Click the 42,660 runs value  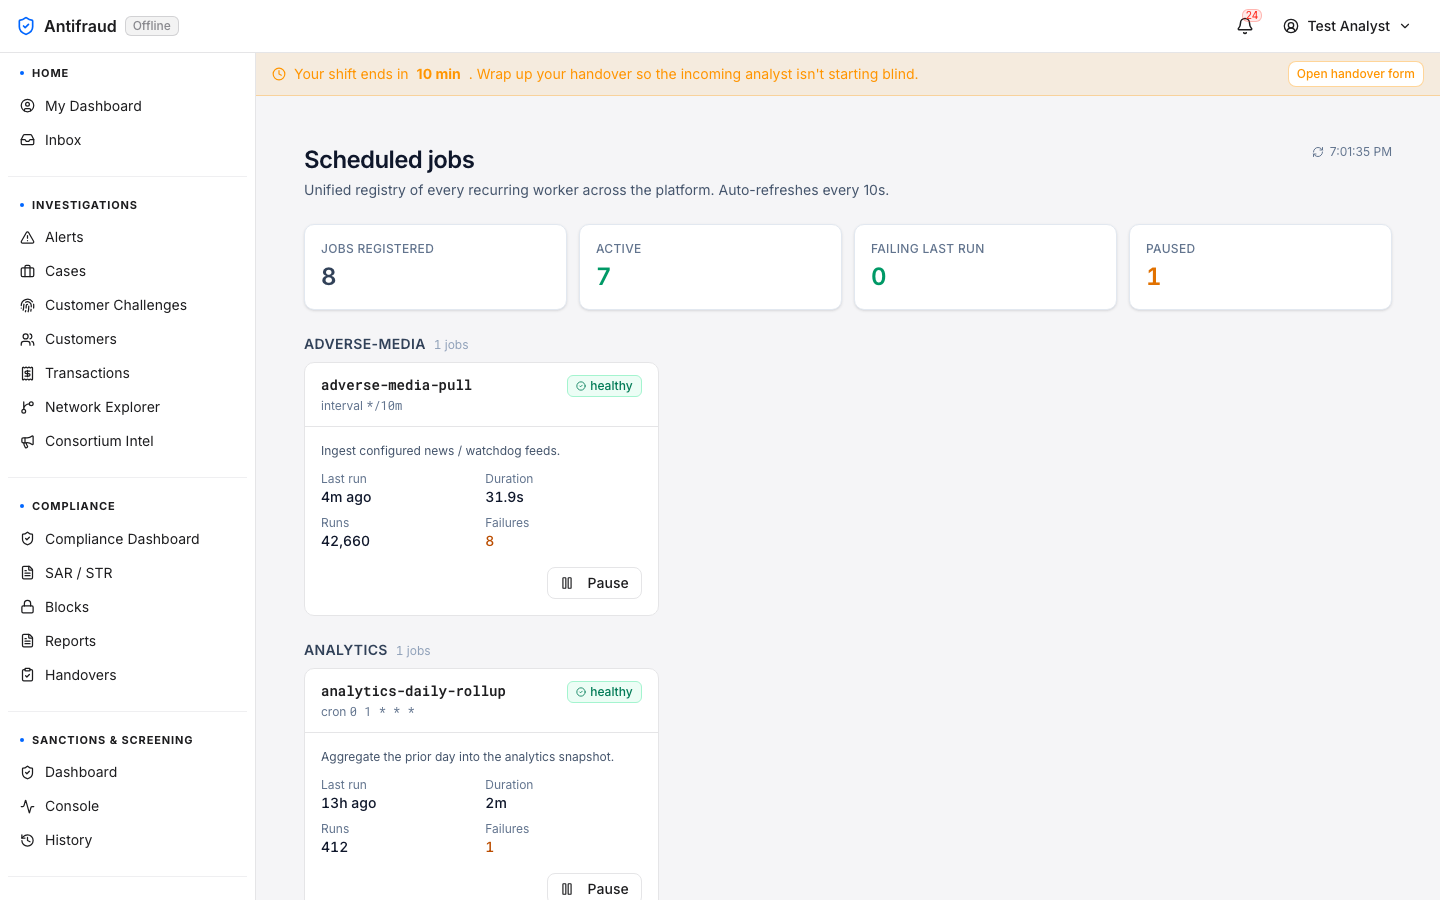point(345,541)
